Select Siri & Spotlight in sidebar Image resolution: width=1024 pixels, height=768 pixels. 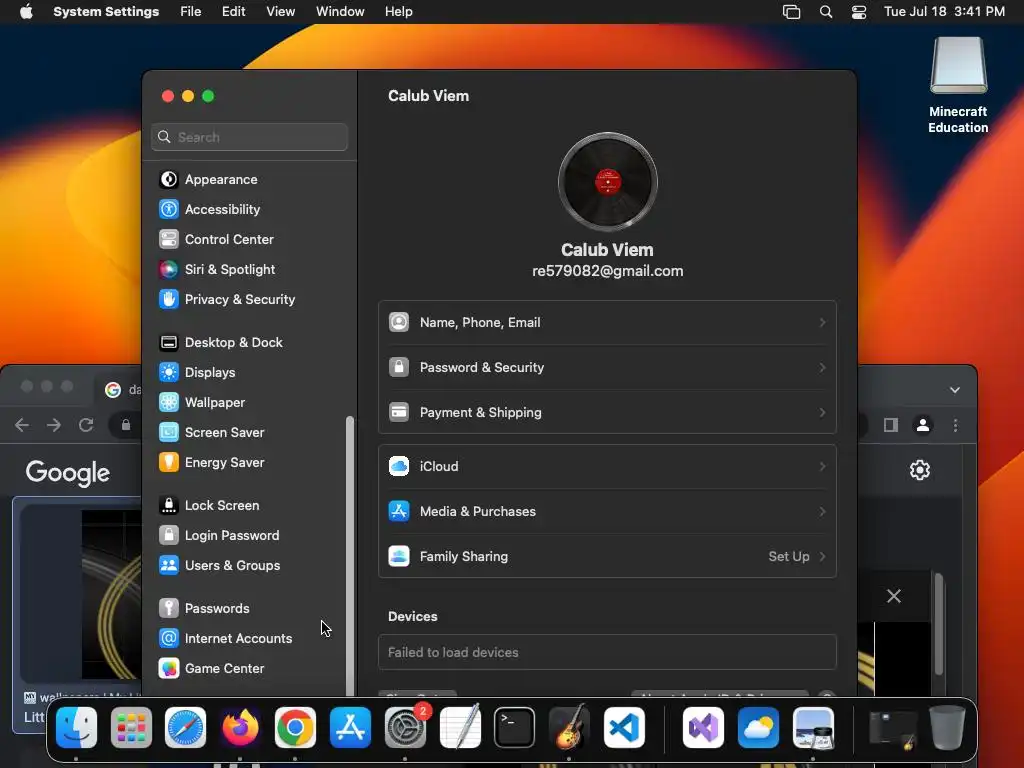pos(217,270)
